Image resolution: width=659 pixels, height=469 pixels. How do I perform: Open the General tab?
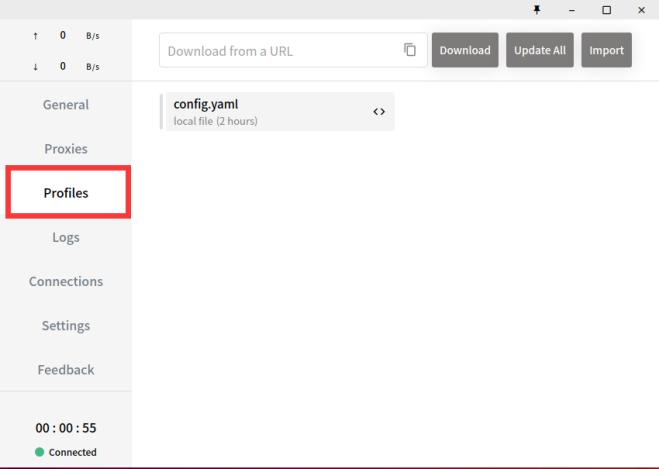(x=66, y=104)
